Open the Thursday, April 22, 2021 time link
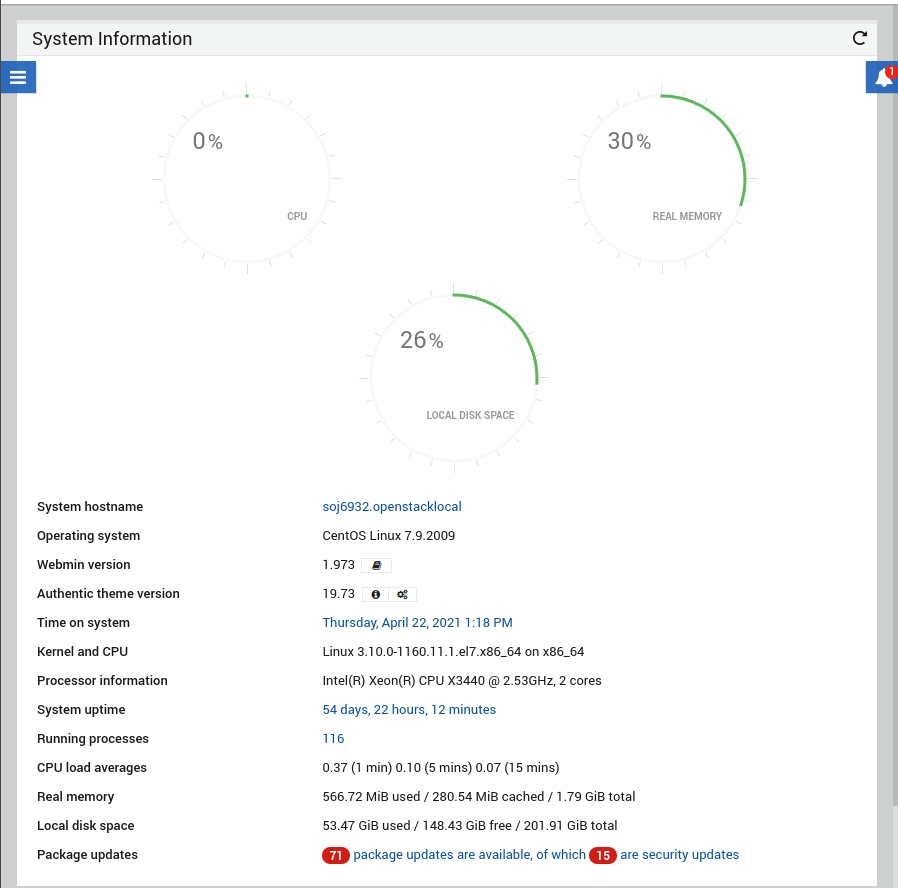Image resolution: width=898 pixels, height=888 pixels. click(418, 622)
